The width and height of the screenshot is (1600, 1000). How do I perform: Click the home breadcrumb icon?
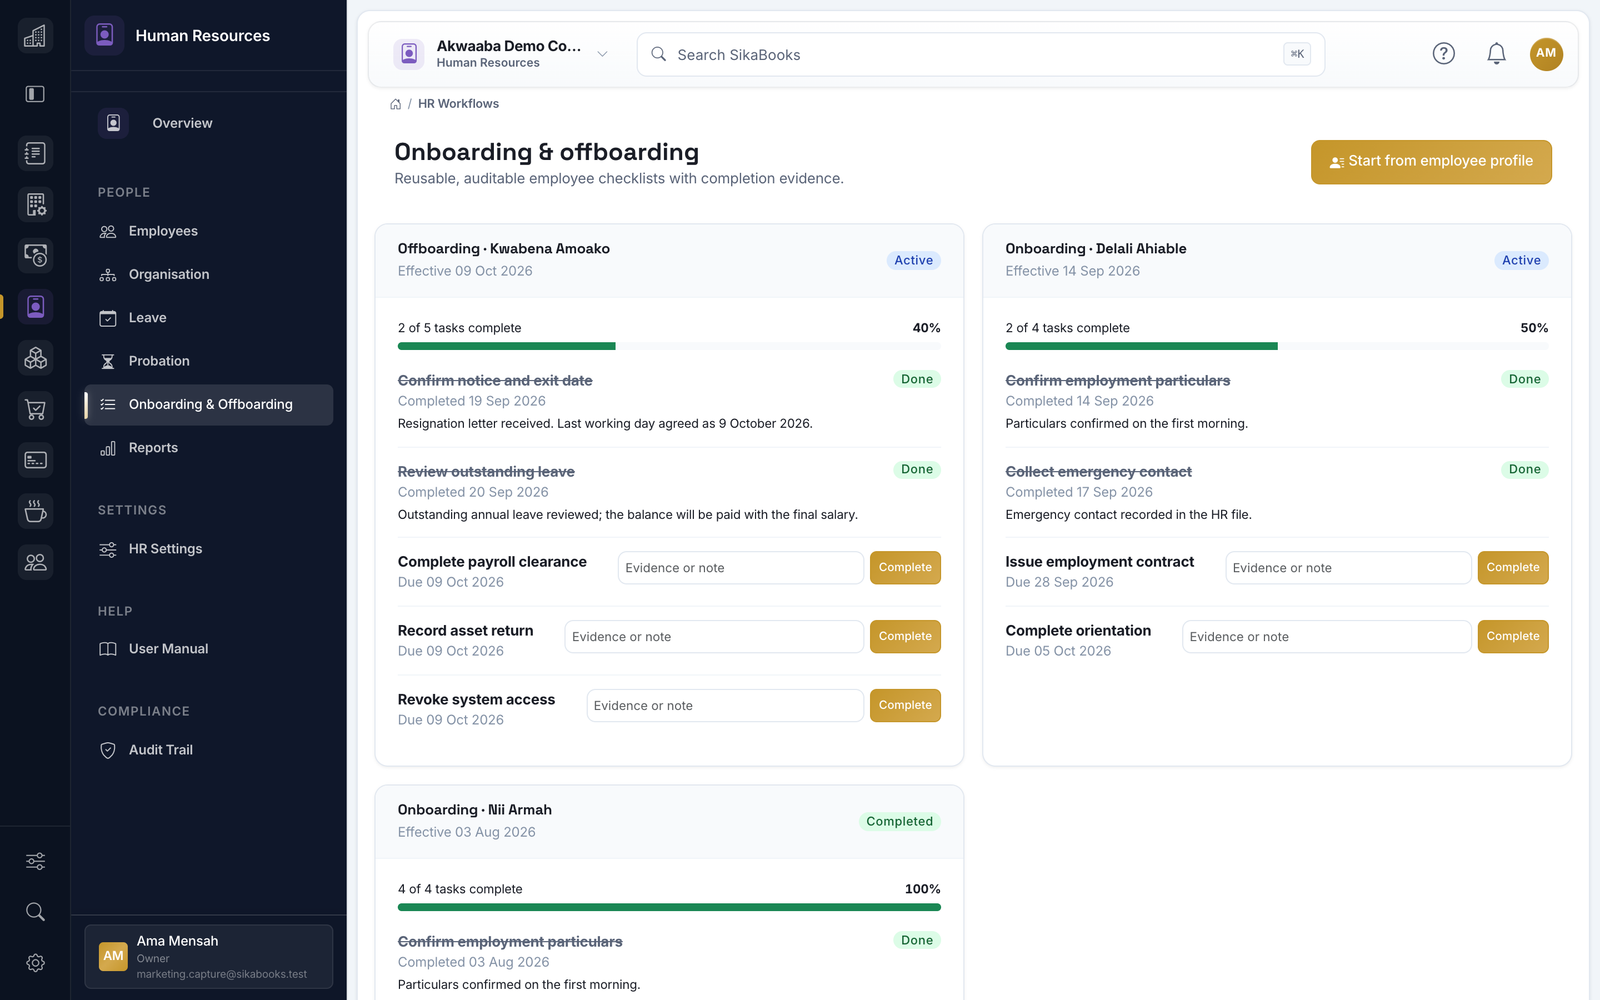tap(396, 104)
